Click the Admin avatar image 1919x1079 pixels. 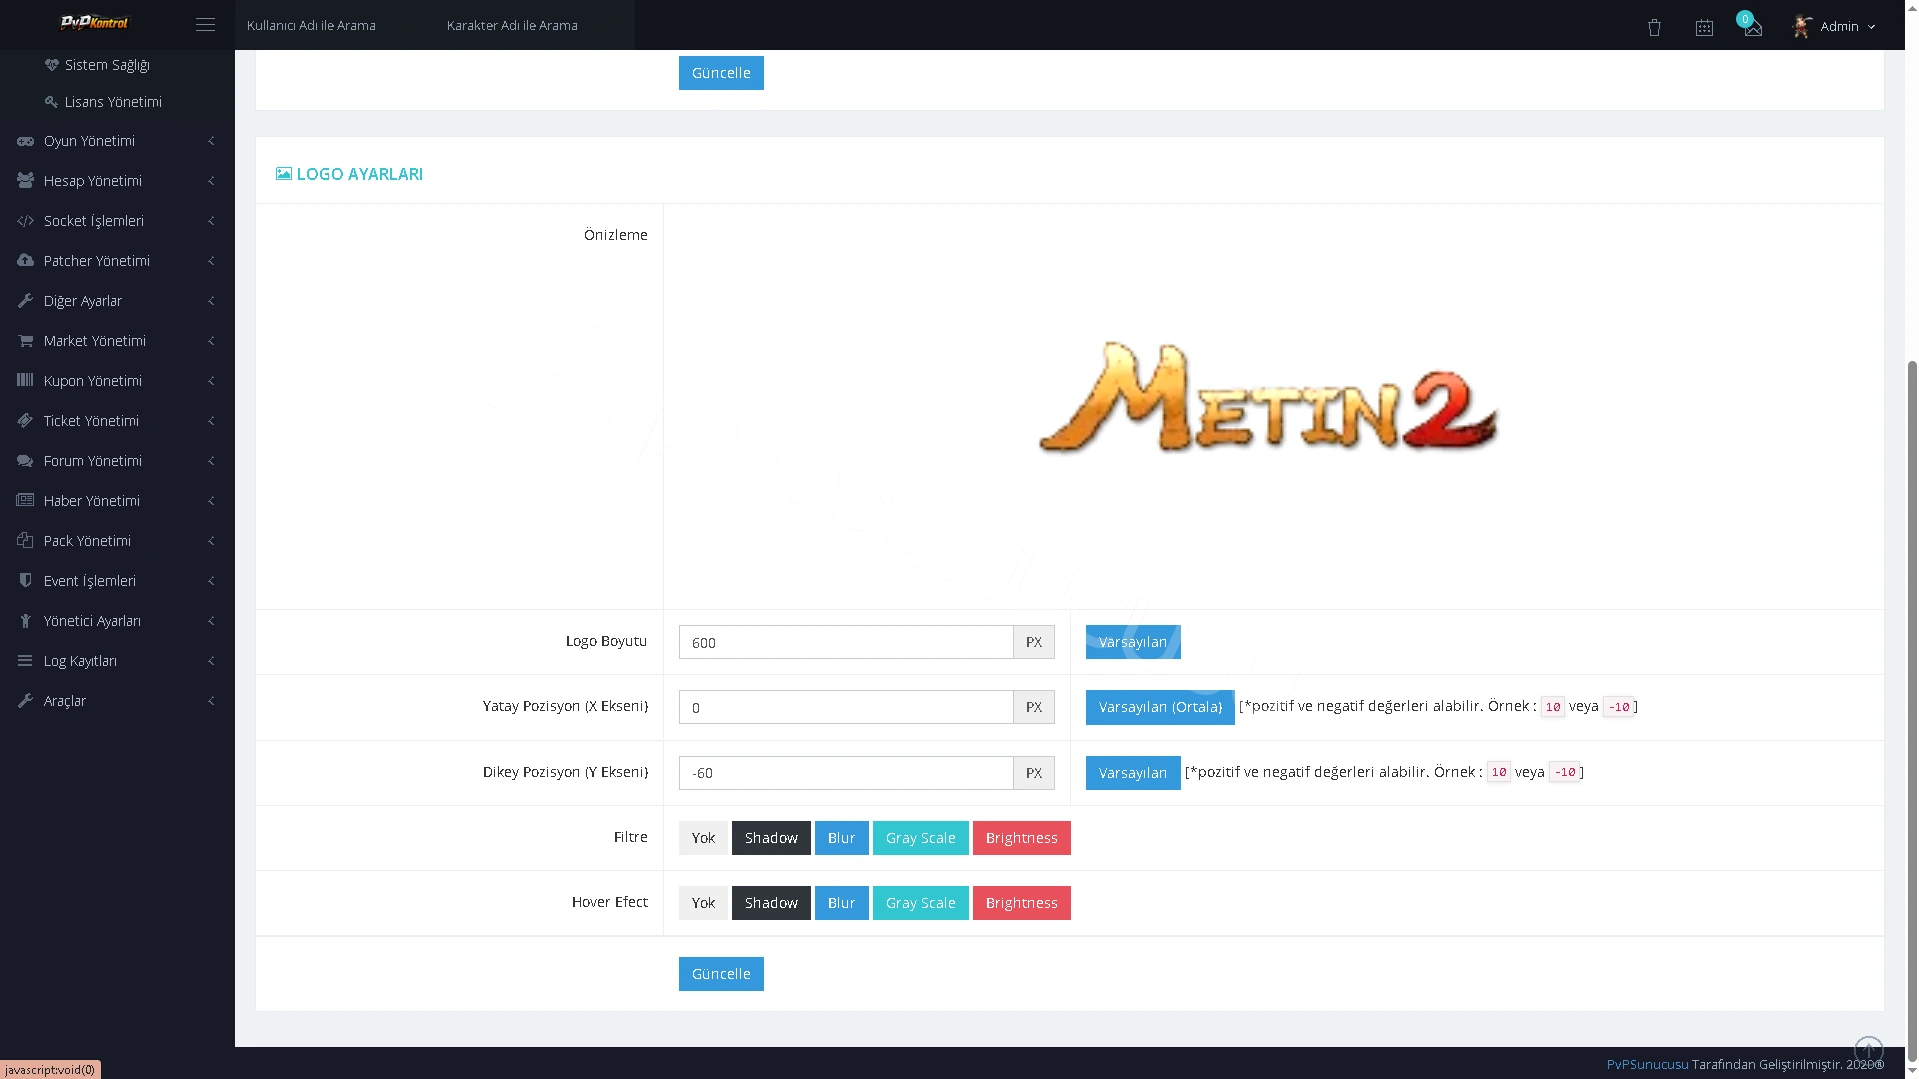(x=1802, y=26)
